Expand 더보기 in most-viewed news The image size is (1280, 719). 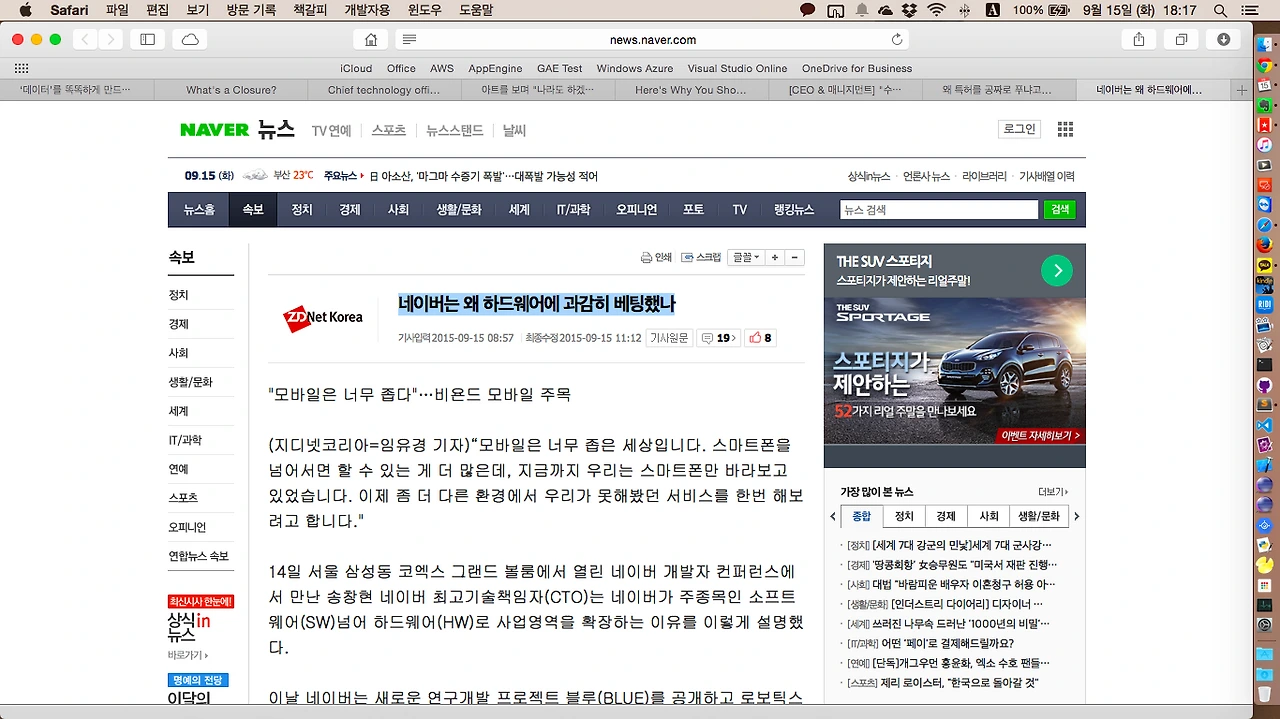pos(1053,492)
